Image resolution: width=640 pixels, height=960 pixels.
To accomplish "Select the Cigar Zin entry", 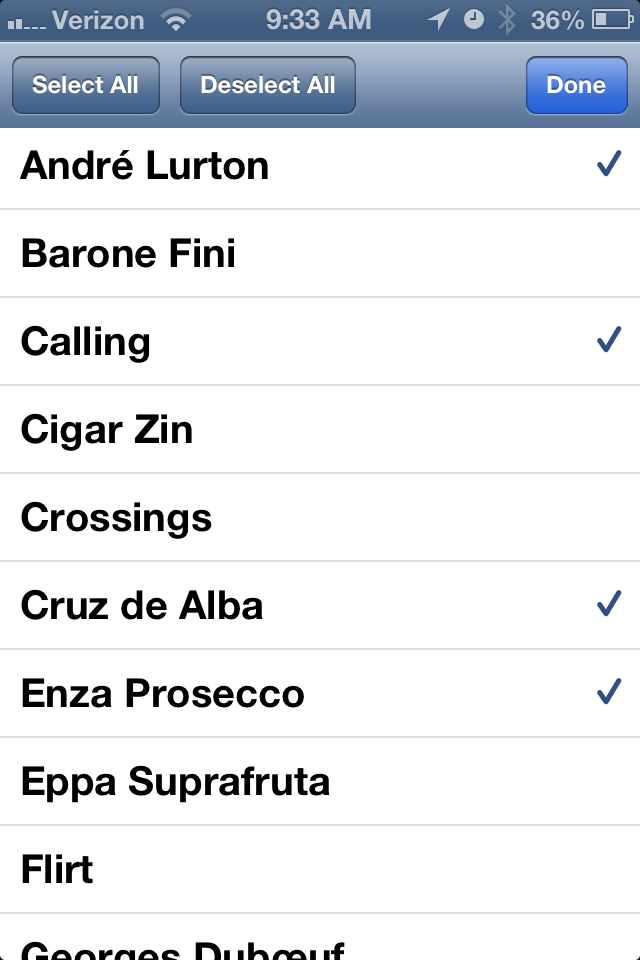I will tap(320, 429).
